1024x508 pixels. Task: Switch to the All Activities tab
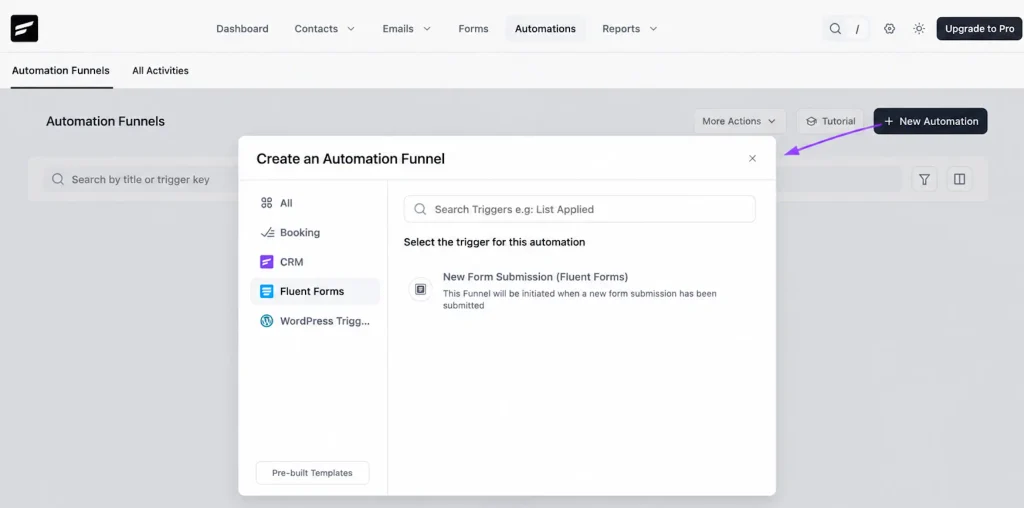[x=161, y=71]
